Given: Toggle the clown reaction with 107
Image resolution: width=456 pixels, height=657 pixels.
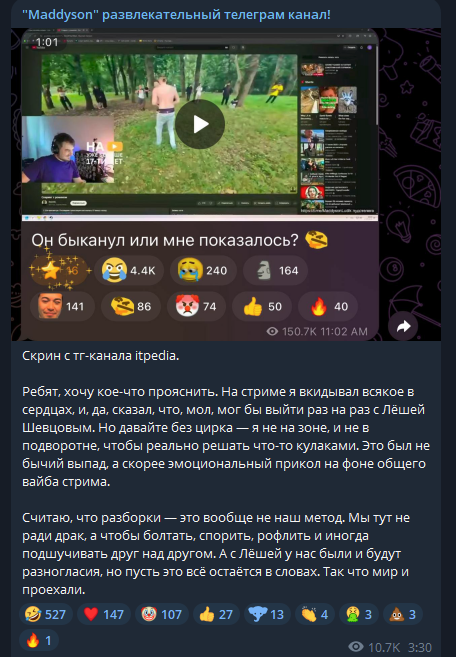Looking at the screenshot, I should (x=162, y=614).
